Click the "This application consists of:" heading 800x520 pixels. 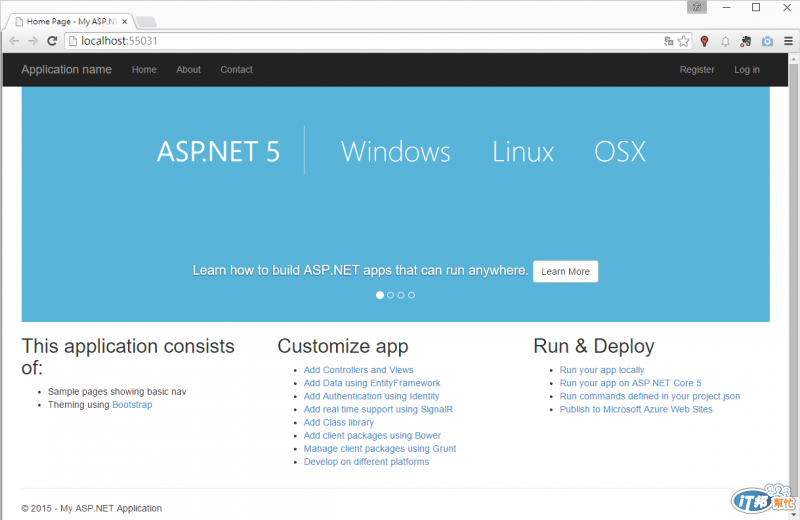[x=128, y=357]
